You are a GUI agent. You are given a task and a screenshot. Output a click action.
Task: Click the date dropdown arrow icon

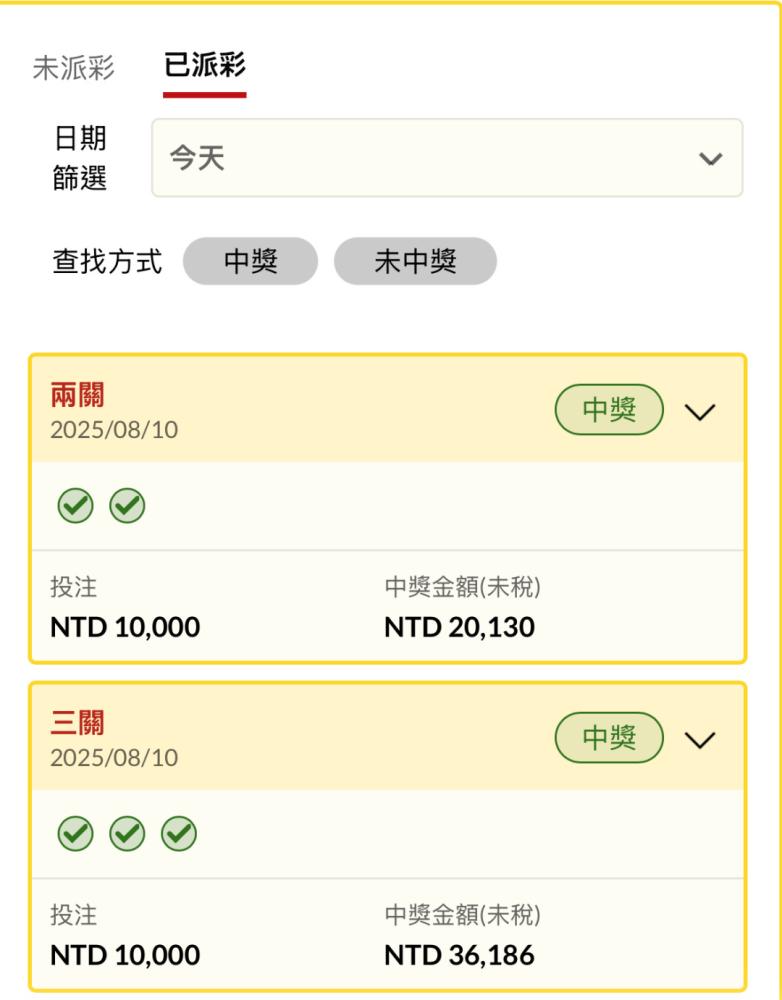[x=710, y=158]
